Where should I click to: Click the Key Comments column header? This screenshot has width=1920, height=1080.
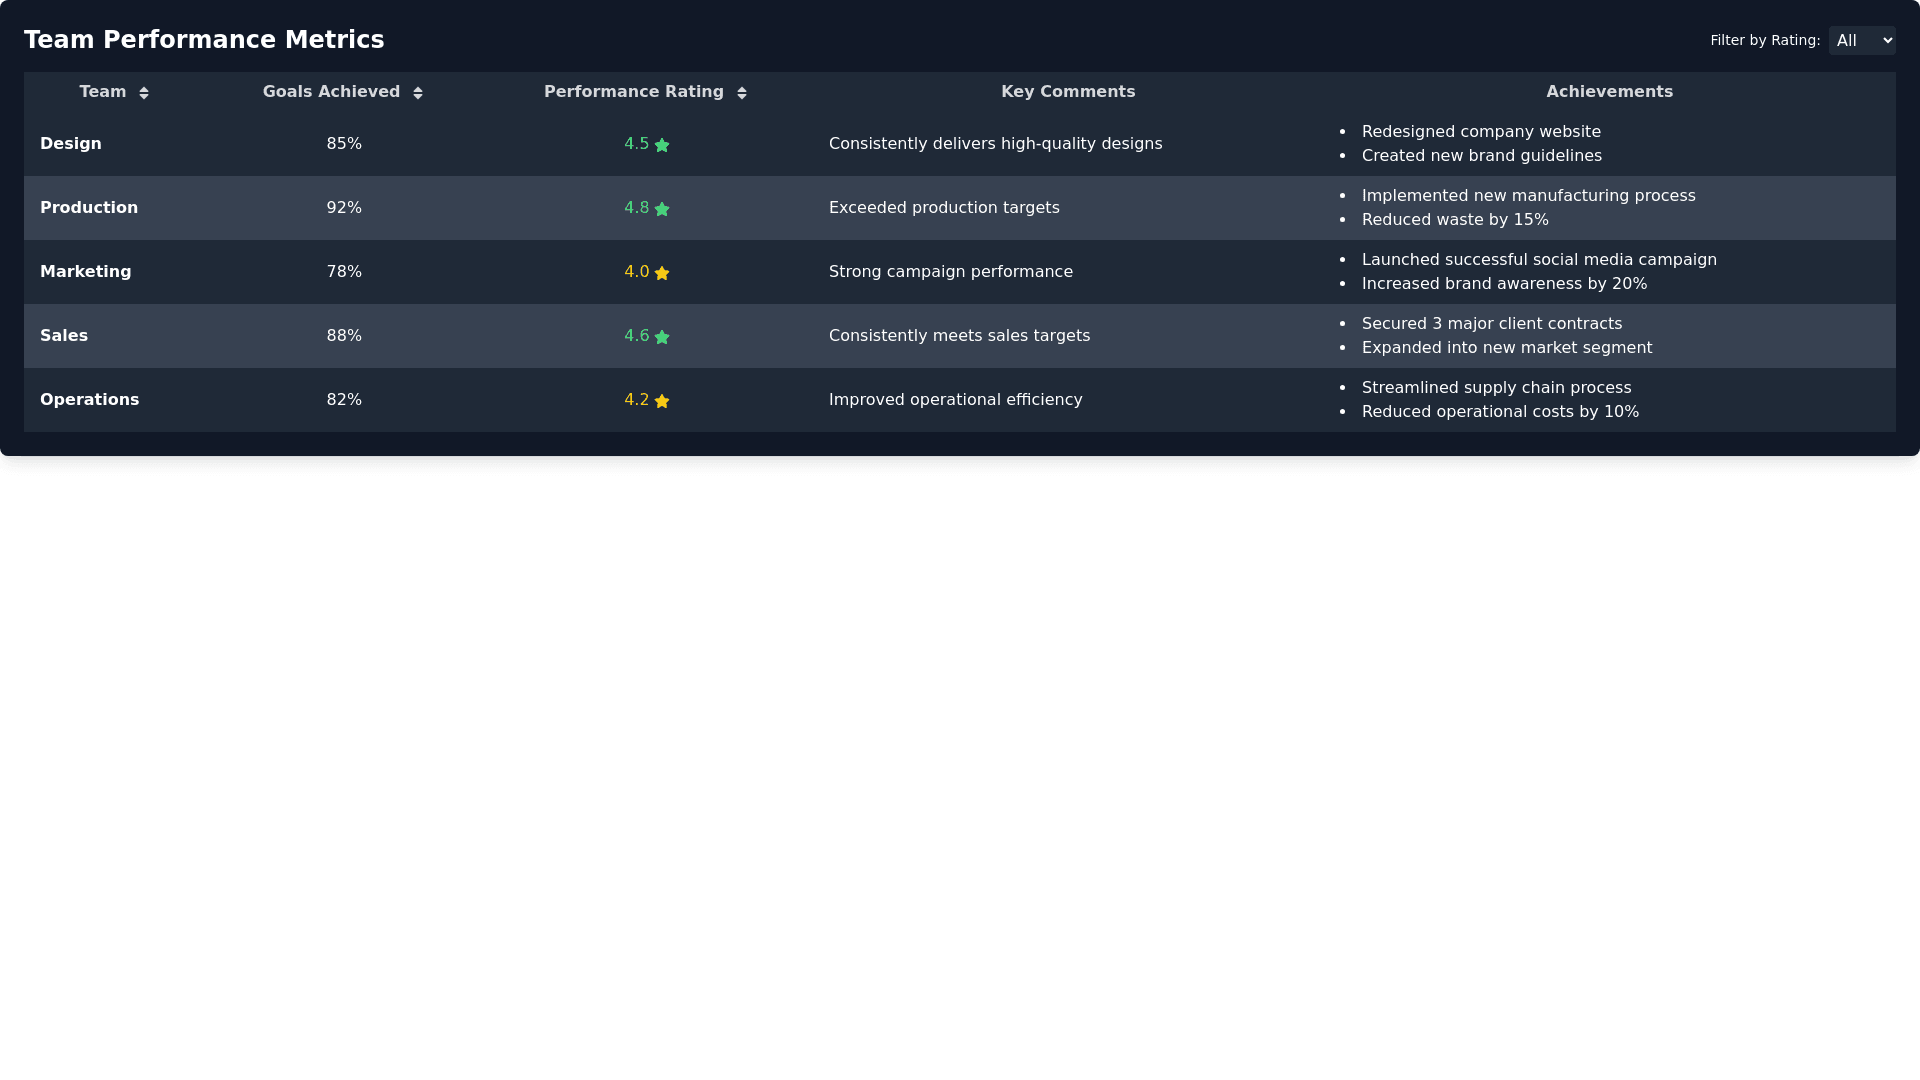click(x=1068, y=92)
